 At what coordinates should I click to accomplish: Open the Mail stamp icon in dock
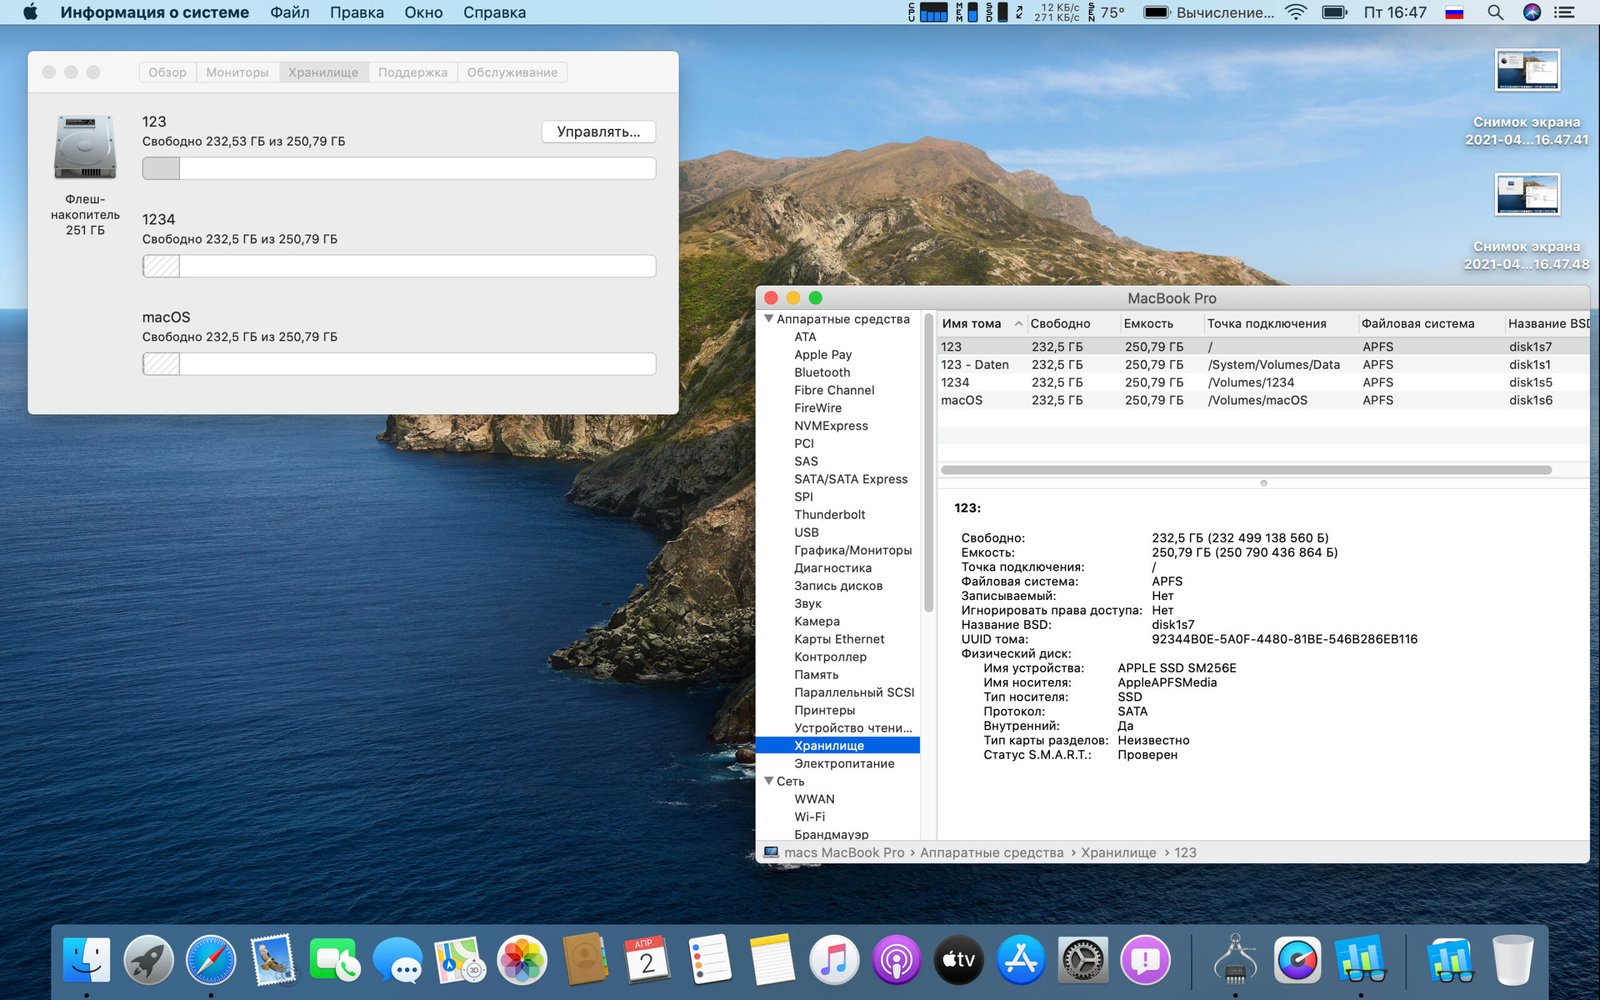point(273,961)
